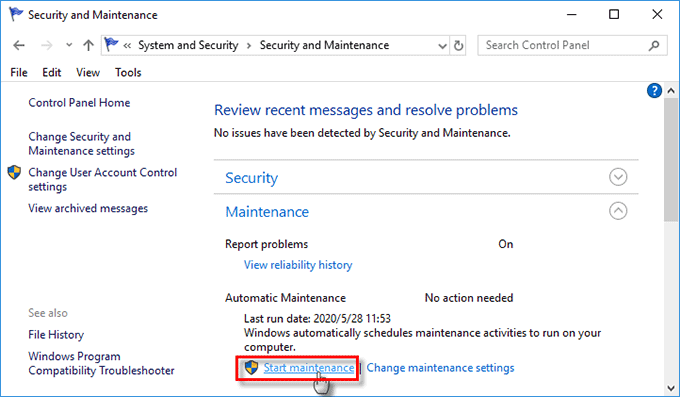
Task: Open the recent locations dropdown arrow
Action: pyautogui.click(x=69, y=45)
